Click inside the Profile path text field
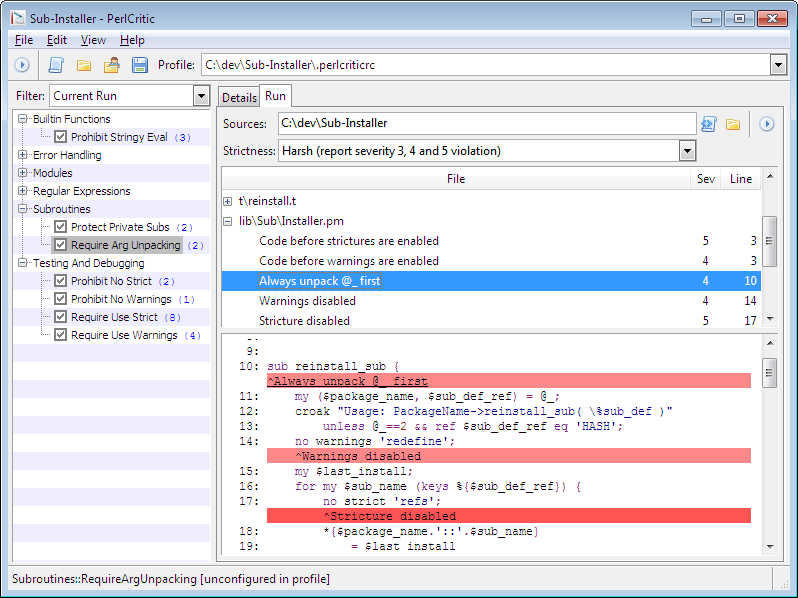This screenshot has height=598, width=798. point(486,65)
